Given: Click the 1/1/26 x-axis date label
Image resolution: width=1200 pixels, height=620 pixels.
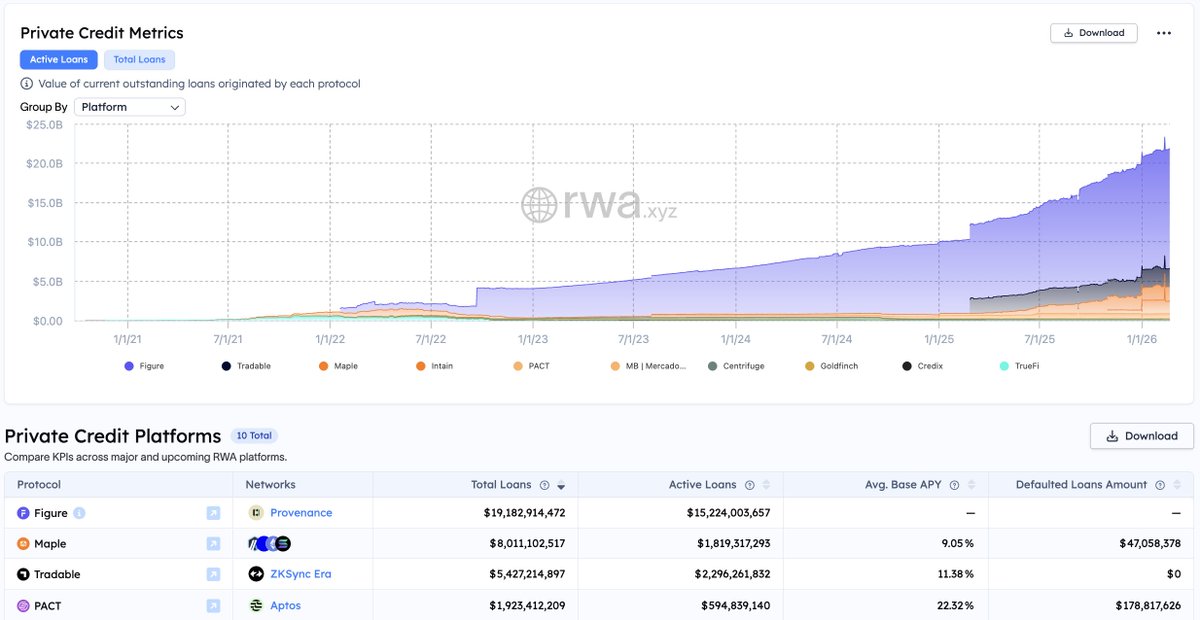Looking at the screenshot, I should pyautogui.click(x=1141, y=340).
